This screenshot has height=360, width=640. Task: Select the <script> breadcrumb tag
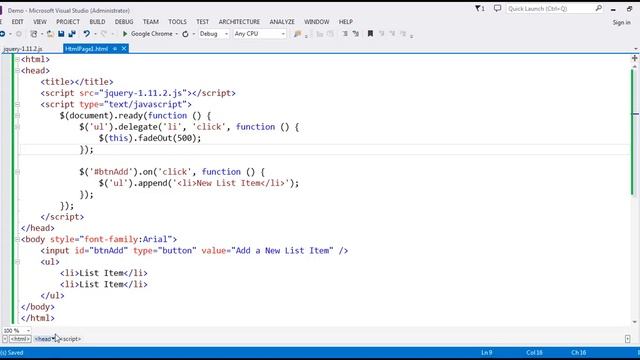(x=70, y=339)
